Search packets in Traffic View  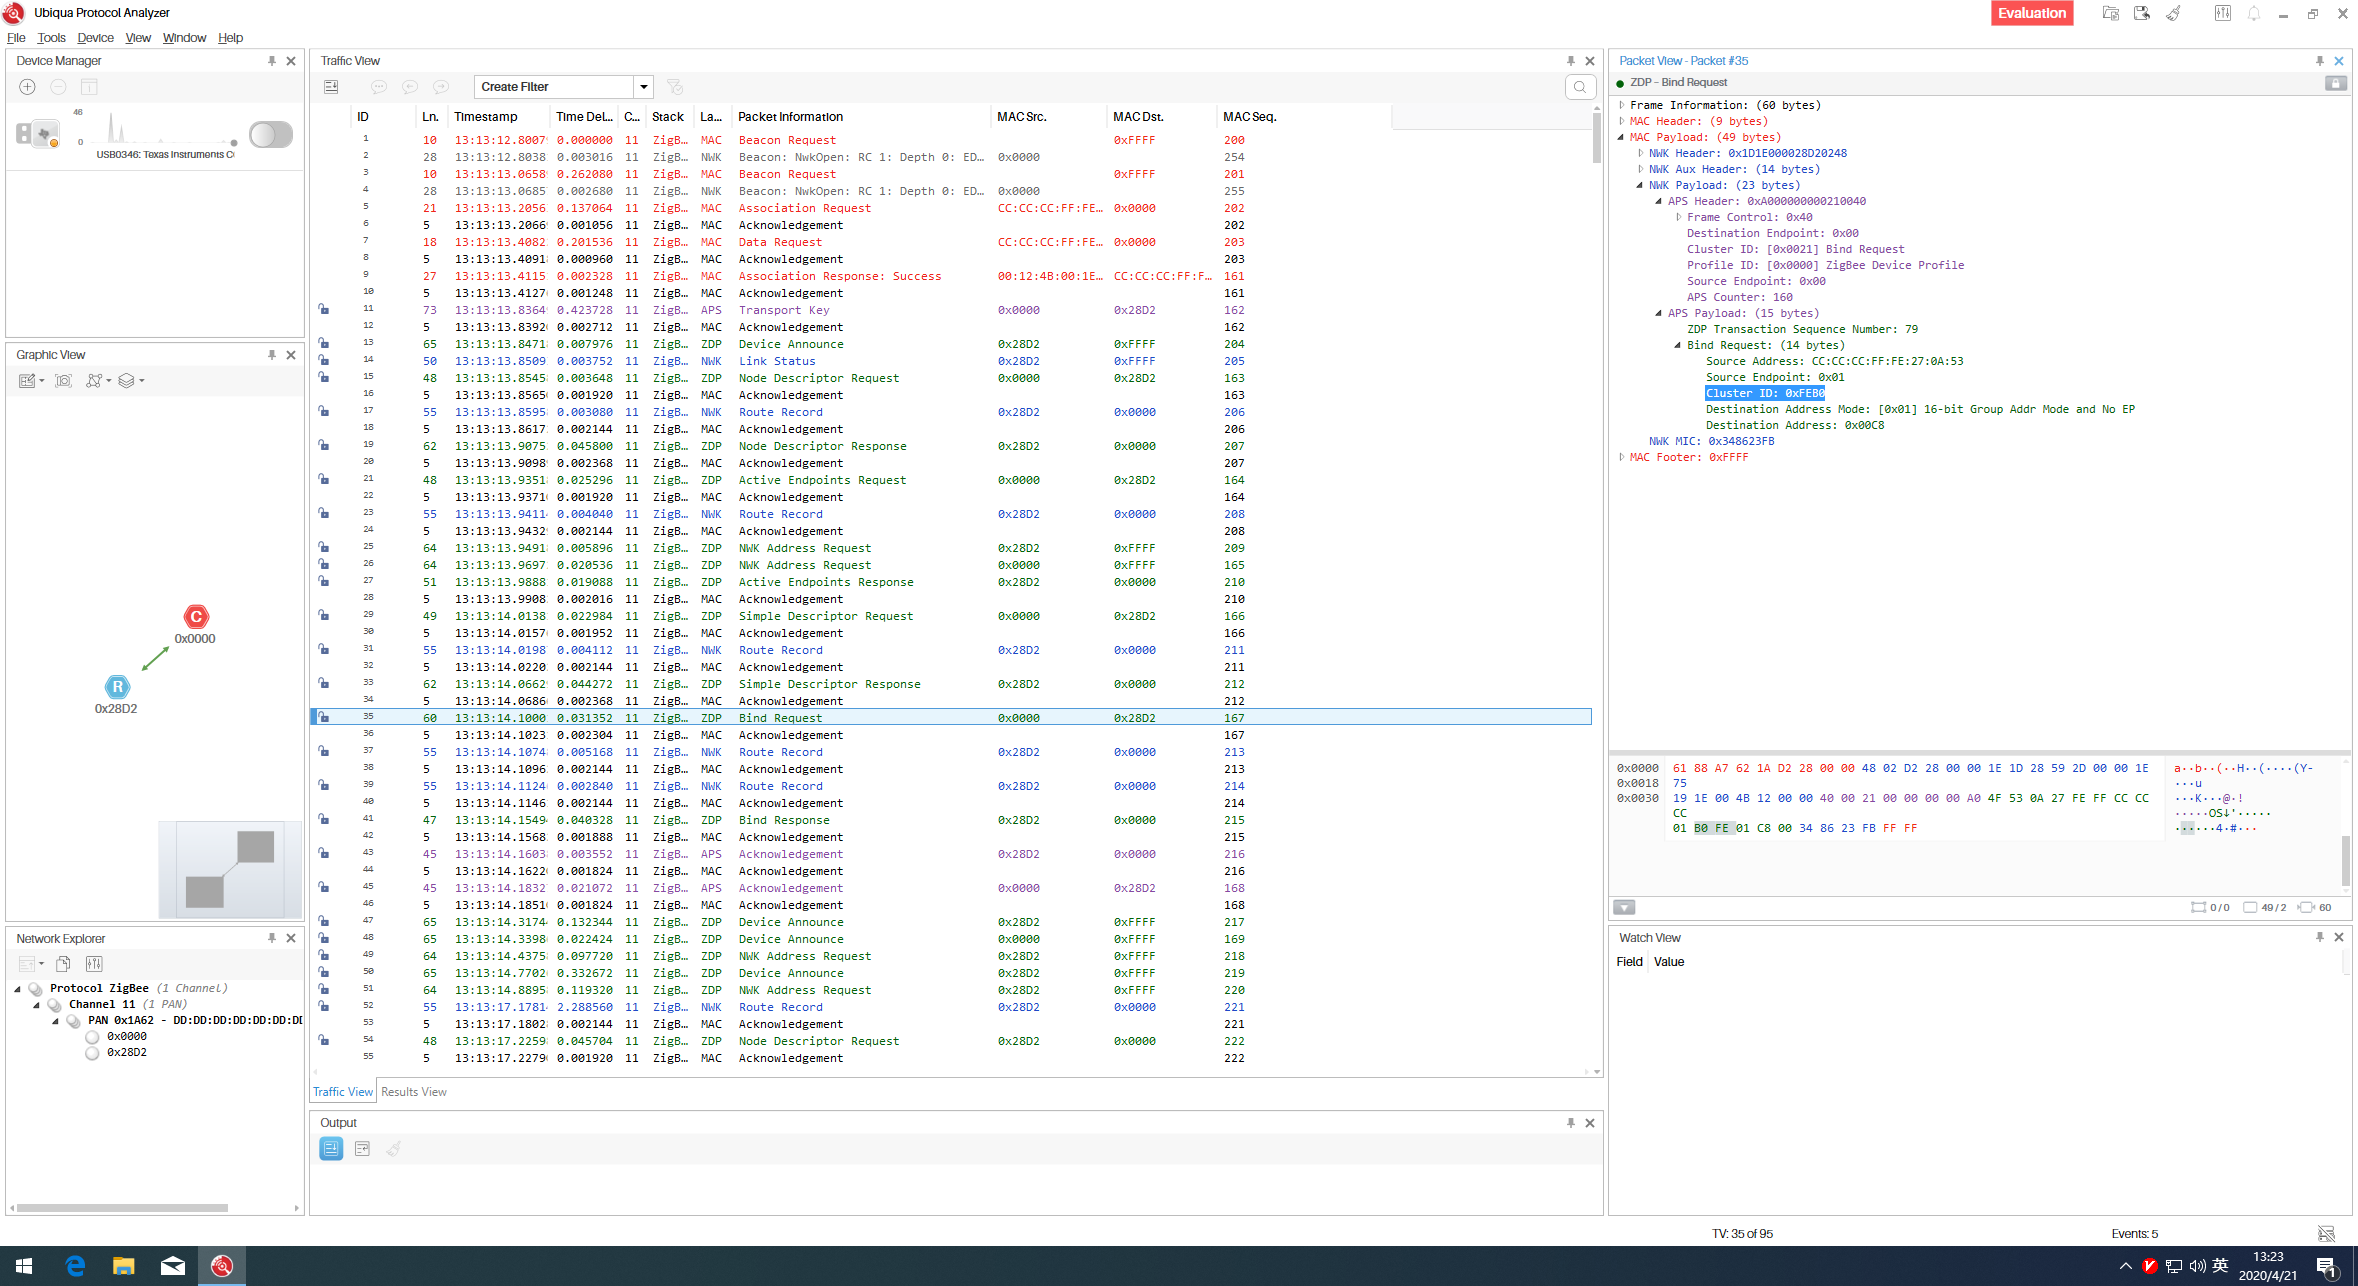(1580, 87)
